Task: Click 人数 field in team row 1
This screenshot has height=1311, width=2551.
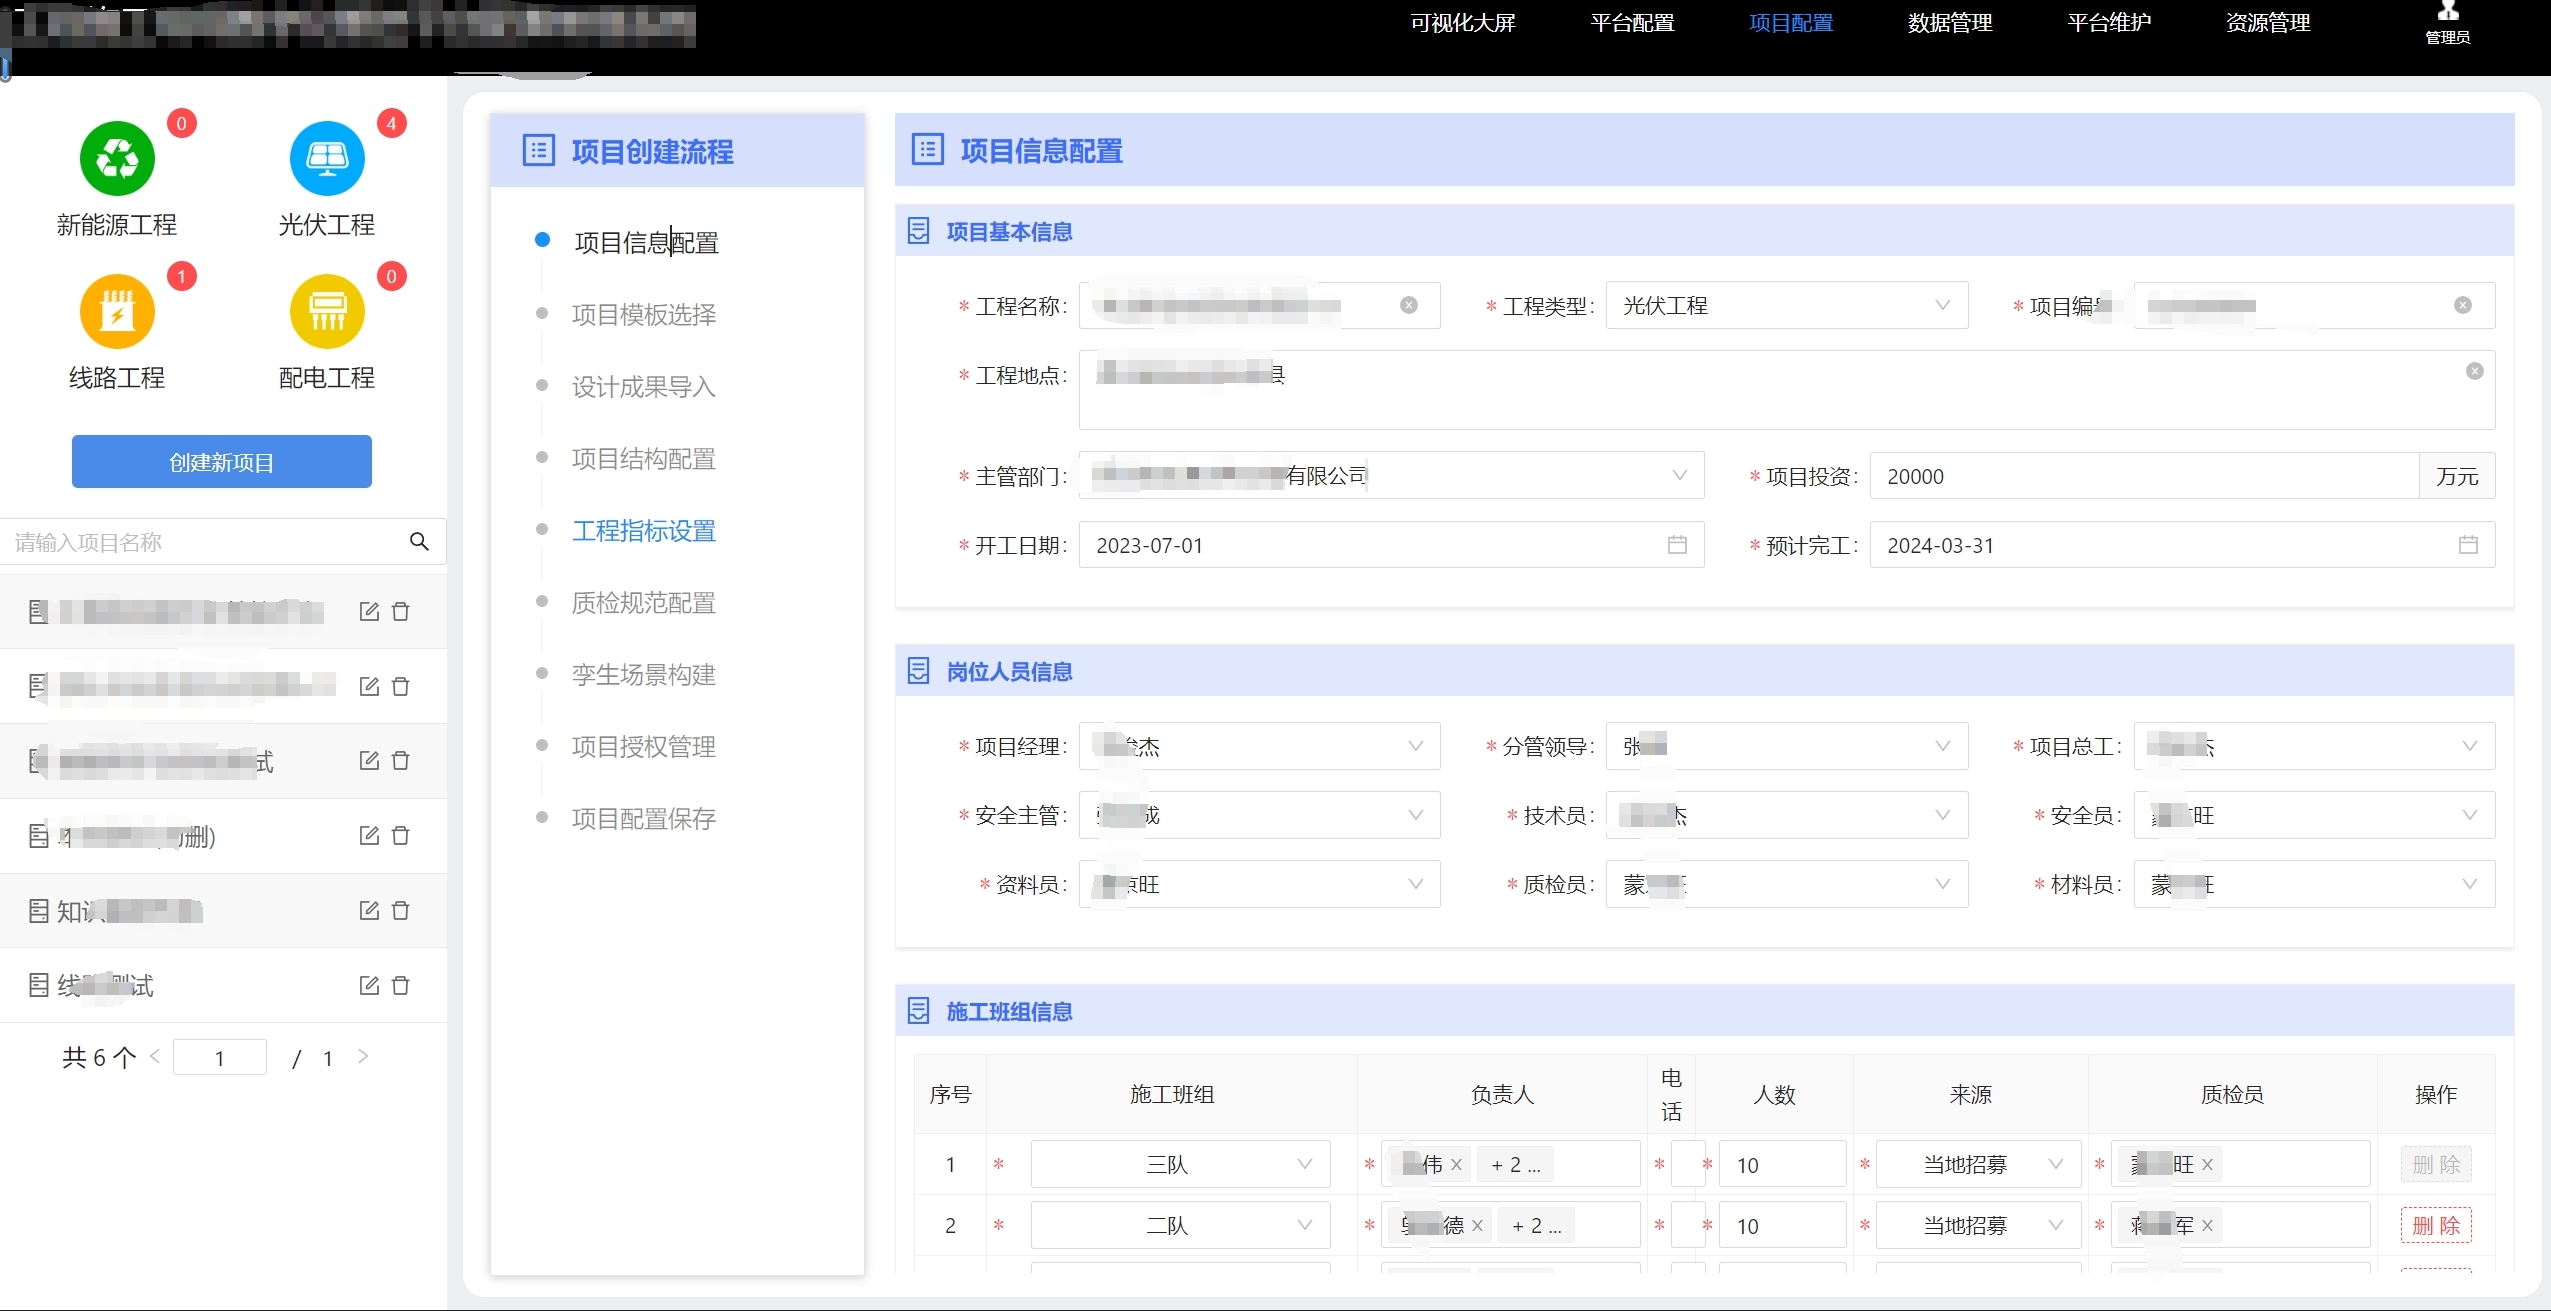Action: pyautogui.click(x=1782, y=1164)
